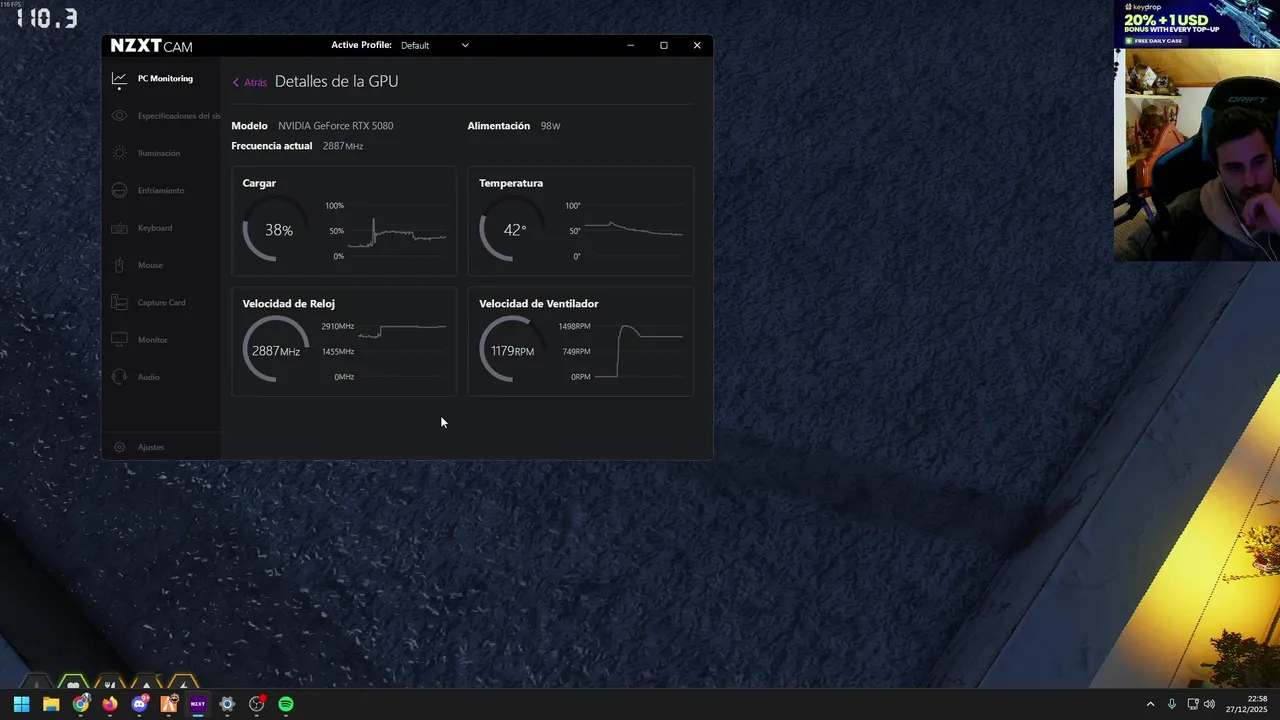Open File Explorer from the taskbar
1280x720 pixels.
point(51,704)
